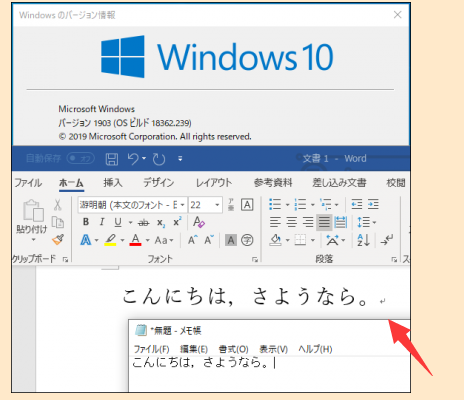
Task: Open the レイアウト ribbon tab
Action: (x=214, y=183)
